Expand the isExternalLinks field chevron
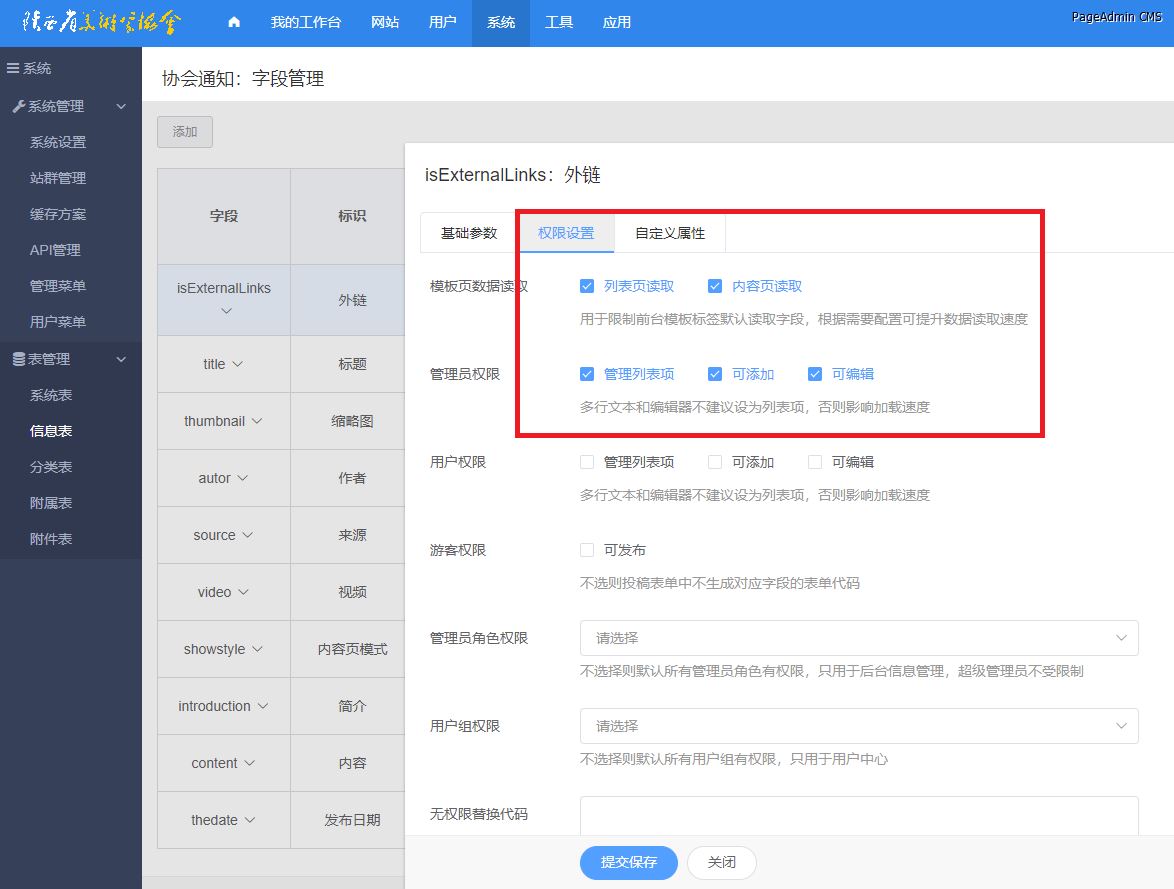This screenshot has height=889, width=1174. (x=226, y=311)
